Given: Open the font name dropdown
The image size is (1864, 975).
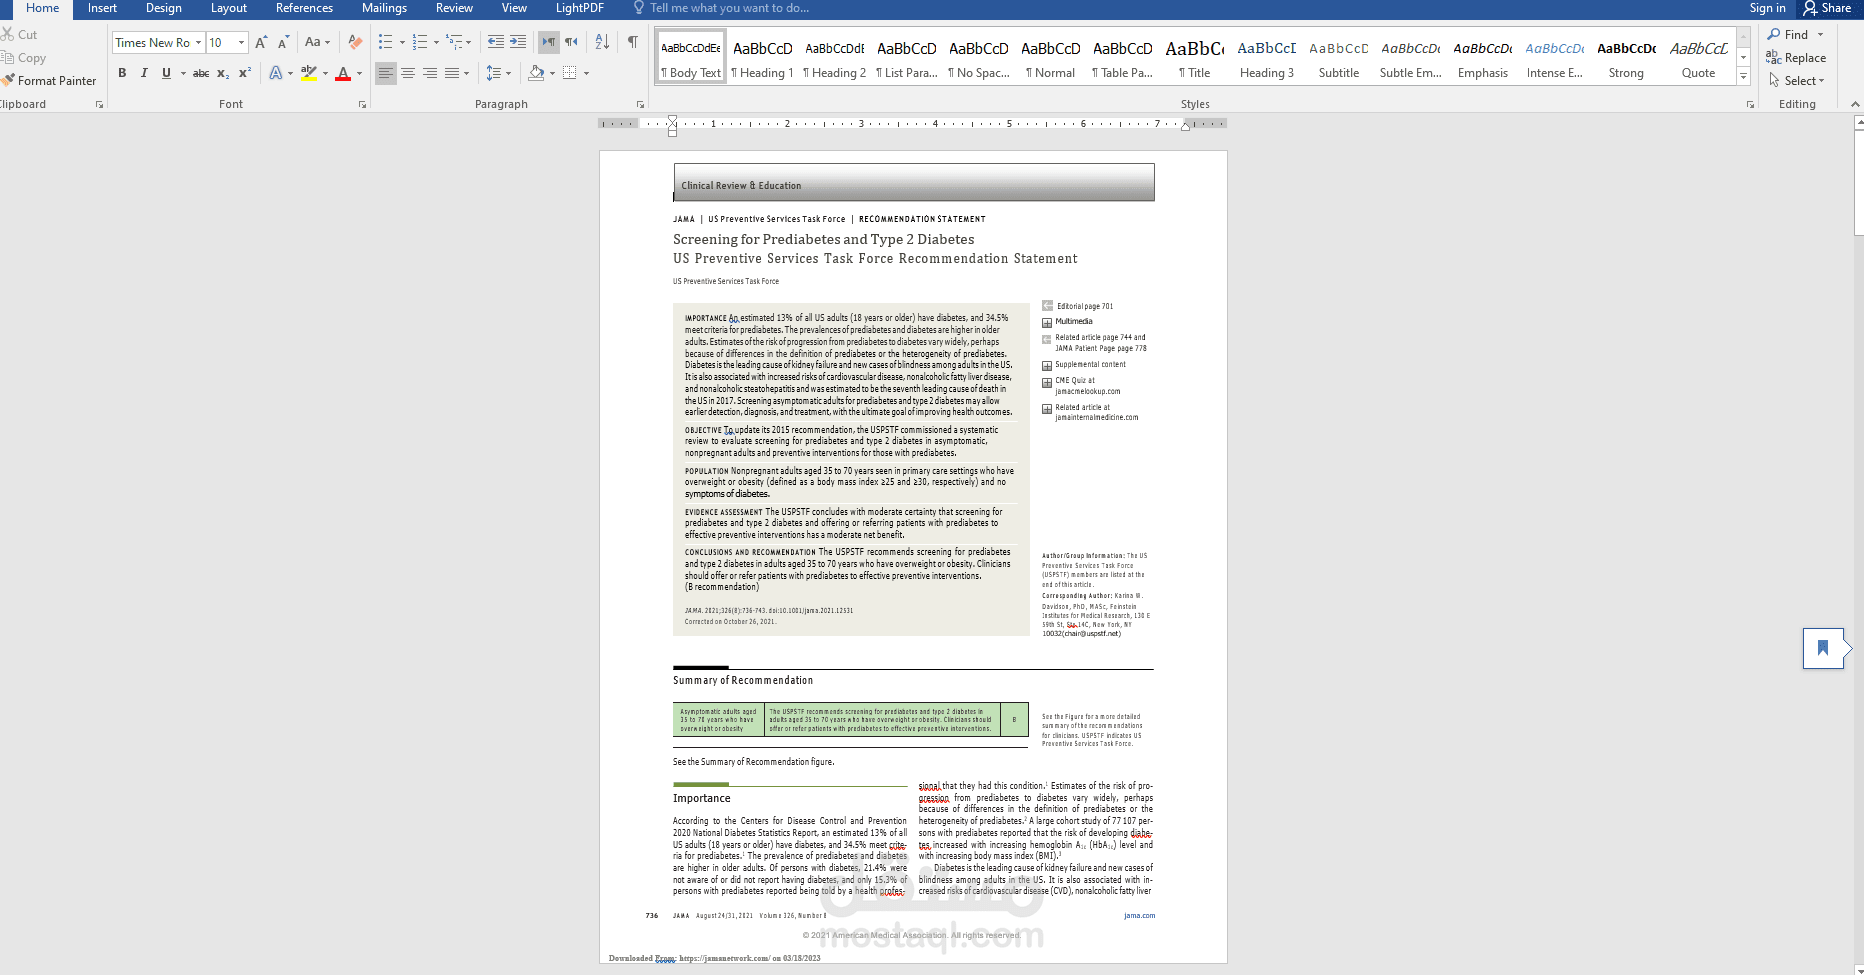Looking at the screenshot, I should (x=198, y=42).
